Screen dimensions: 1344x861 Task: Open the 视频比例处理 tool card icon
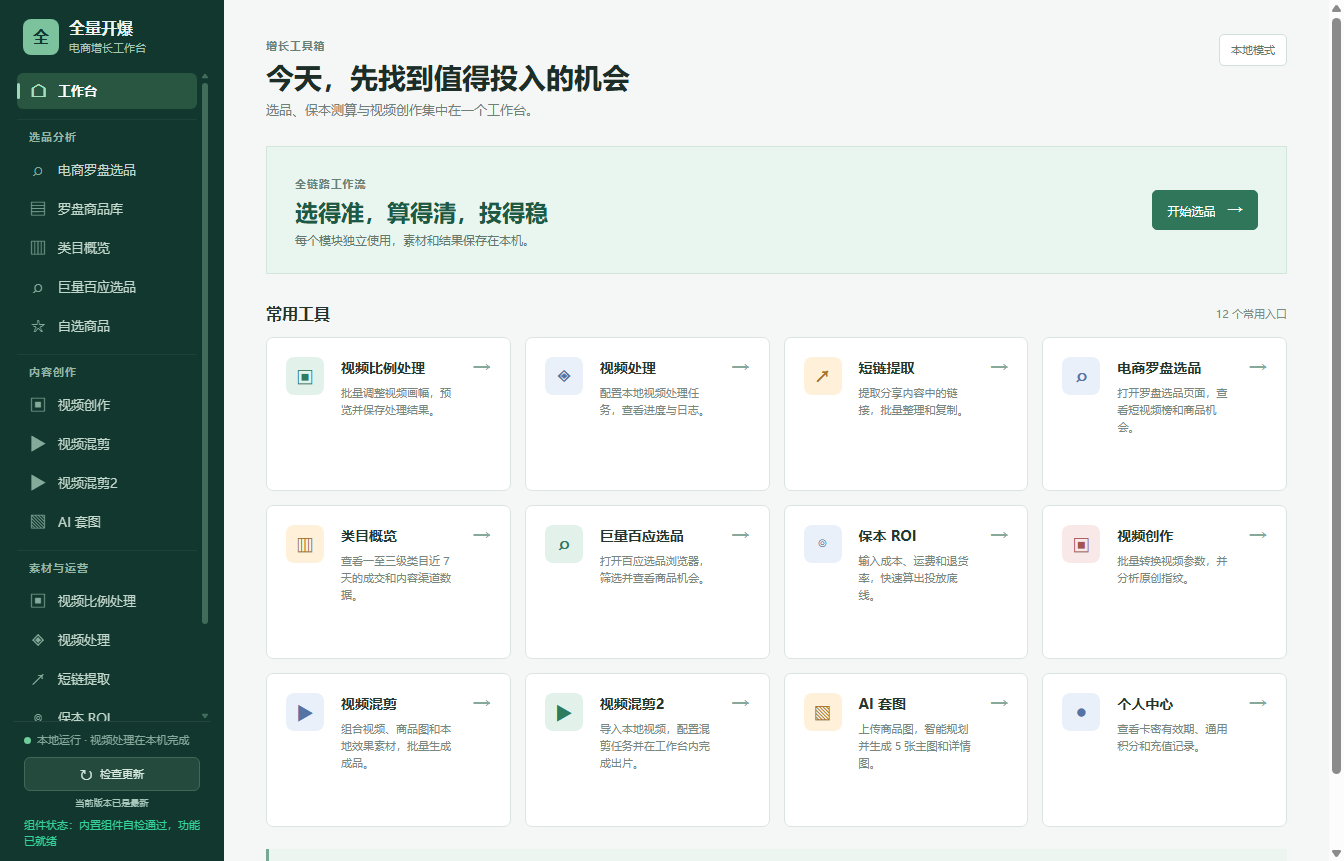(x=305, y=376)
